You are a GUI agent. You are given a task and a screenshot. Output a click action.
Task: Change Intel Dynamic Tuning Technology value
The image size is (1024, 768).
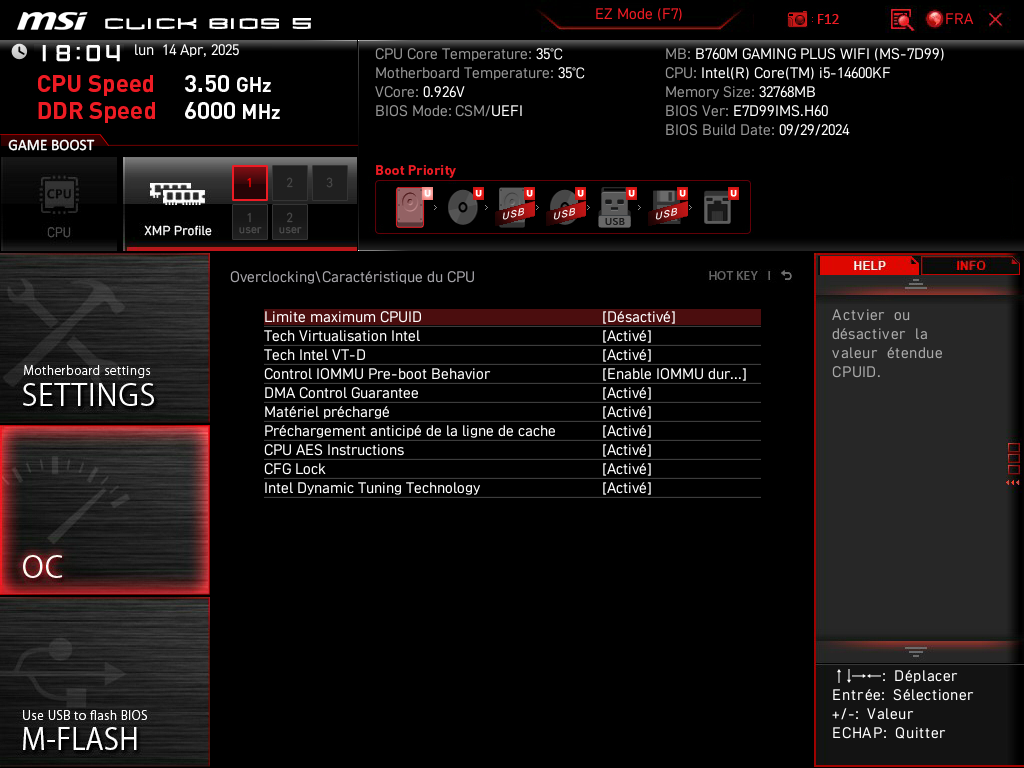pyautogui.click(x=626, y=488)
